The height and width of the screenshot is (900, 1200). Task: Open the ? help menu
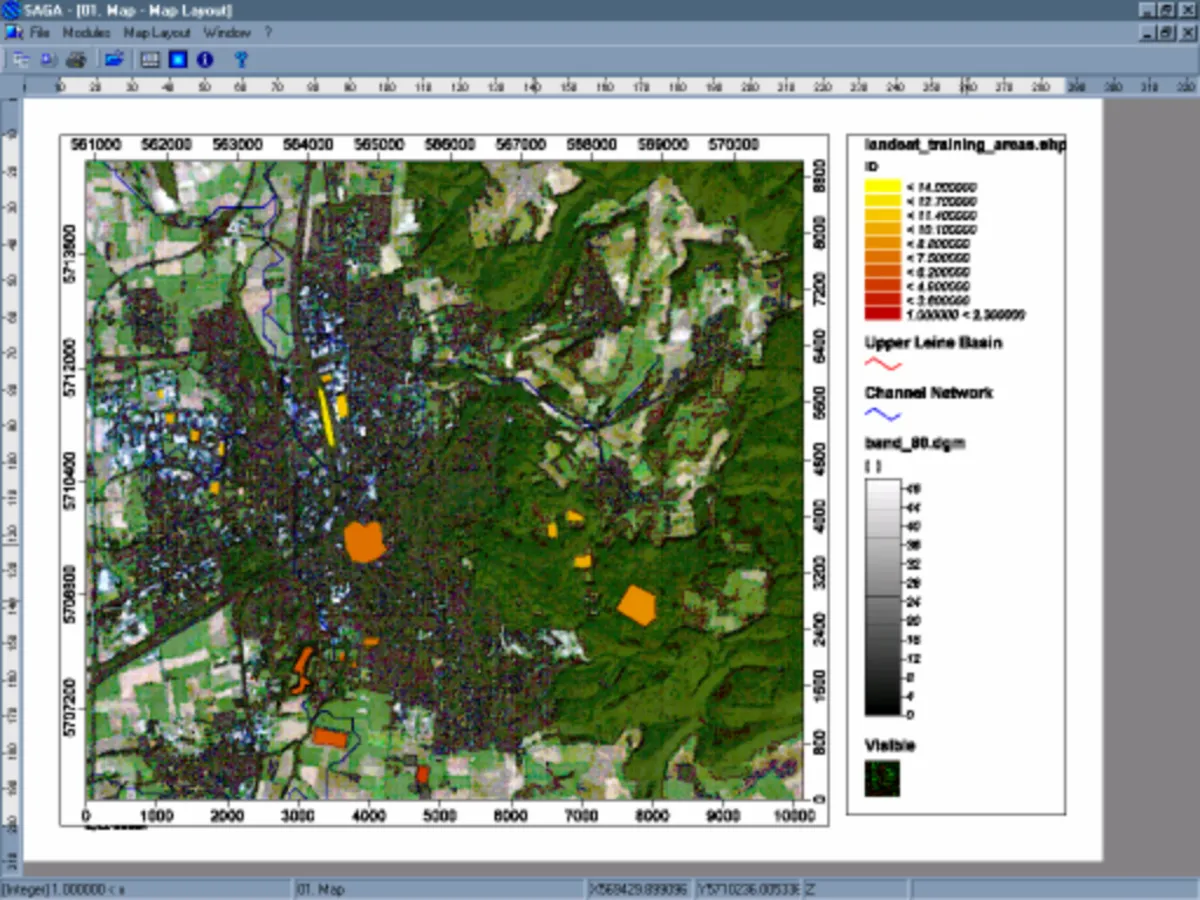coord(268,32)
